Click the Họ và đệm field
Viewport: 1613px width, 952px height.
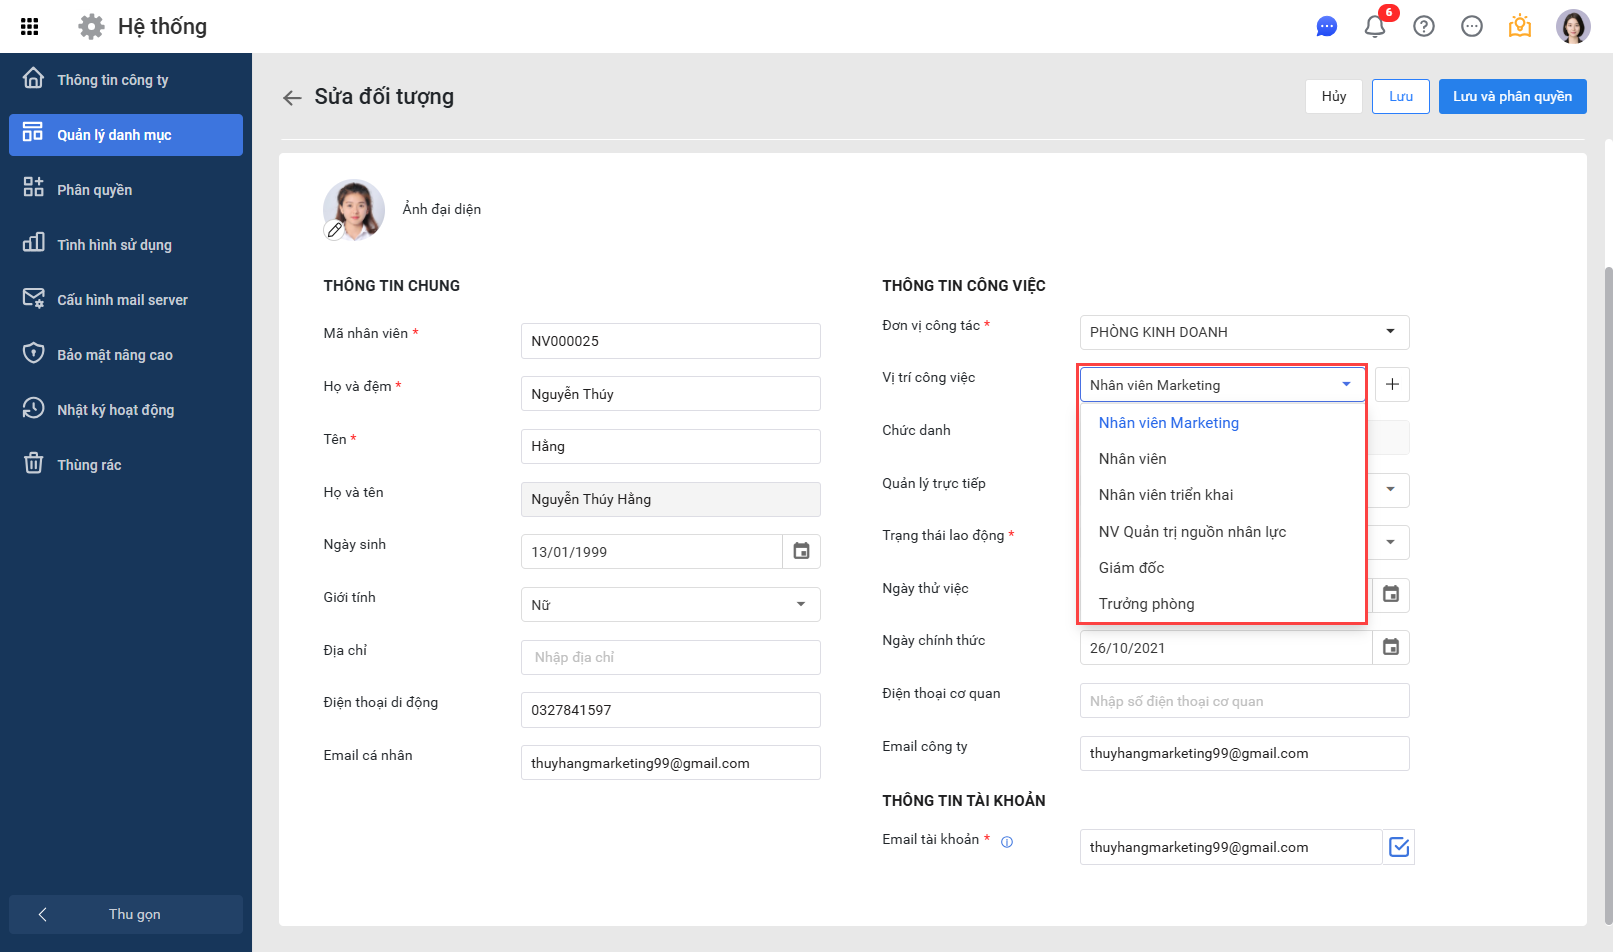670,394
